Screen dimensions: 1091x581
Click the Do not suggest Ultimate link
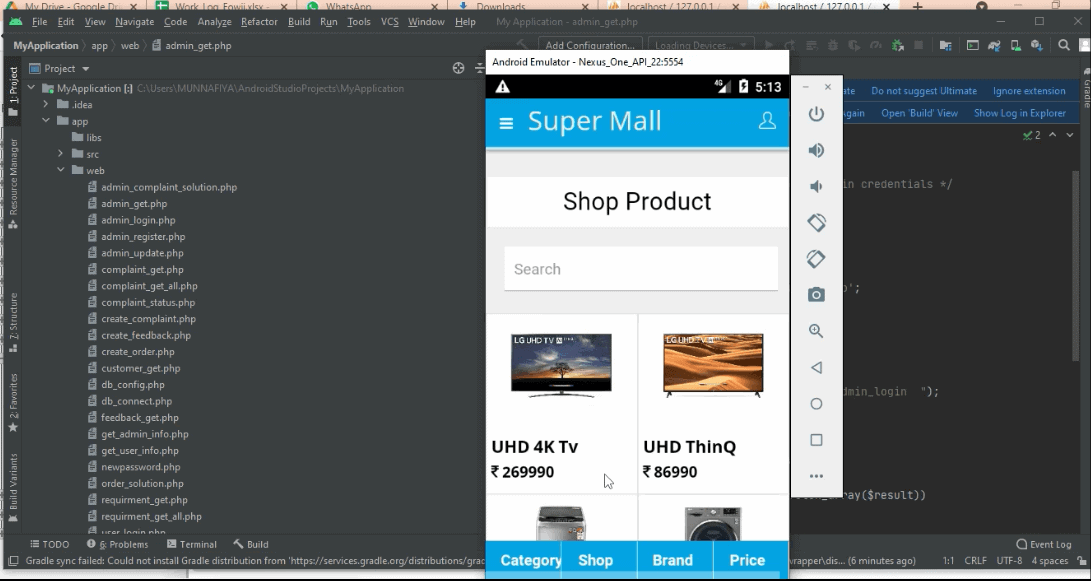coord(923,90)
